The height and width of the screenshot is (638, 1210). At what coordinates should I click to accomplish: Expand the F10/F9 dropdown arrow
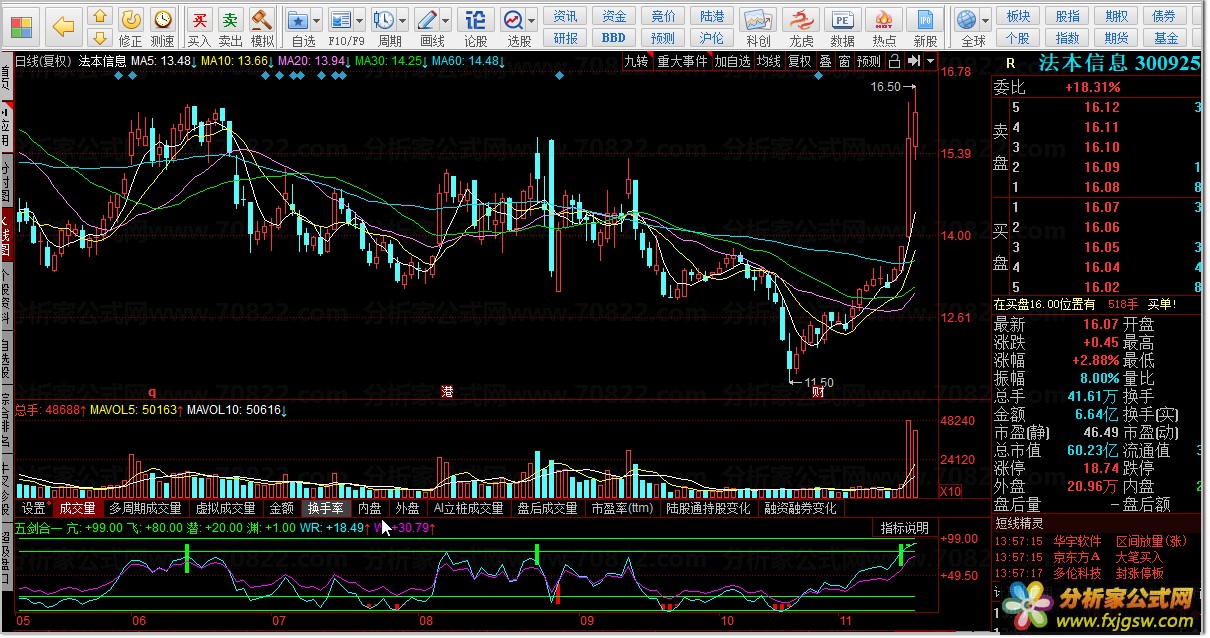pyautogui.click(x=360, y=20)
